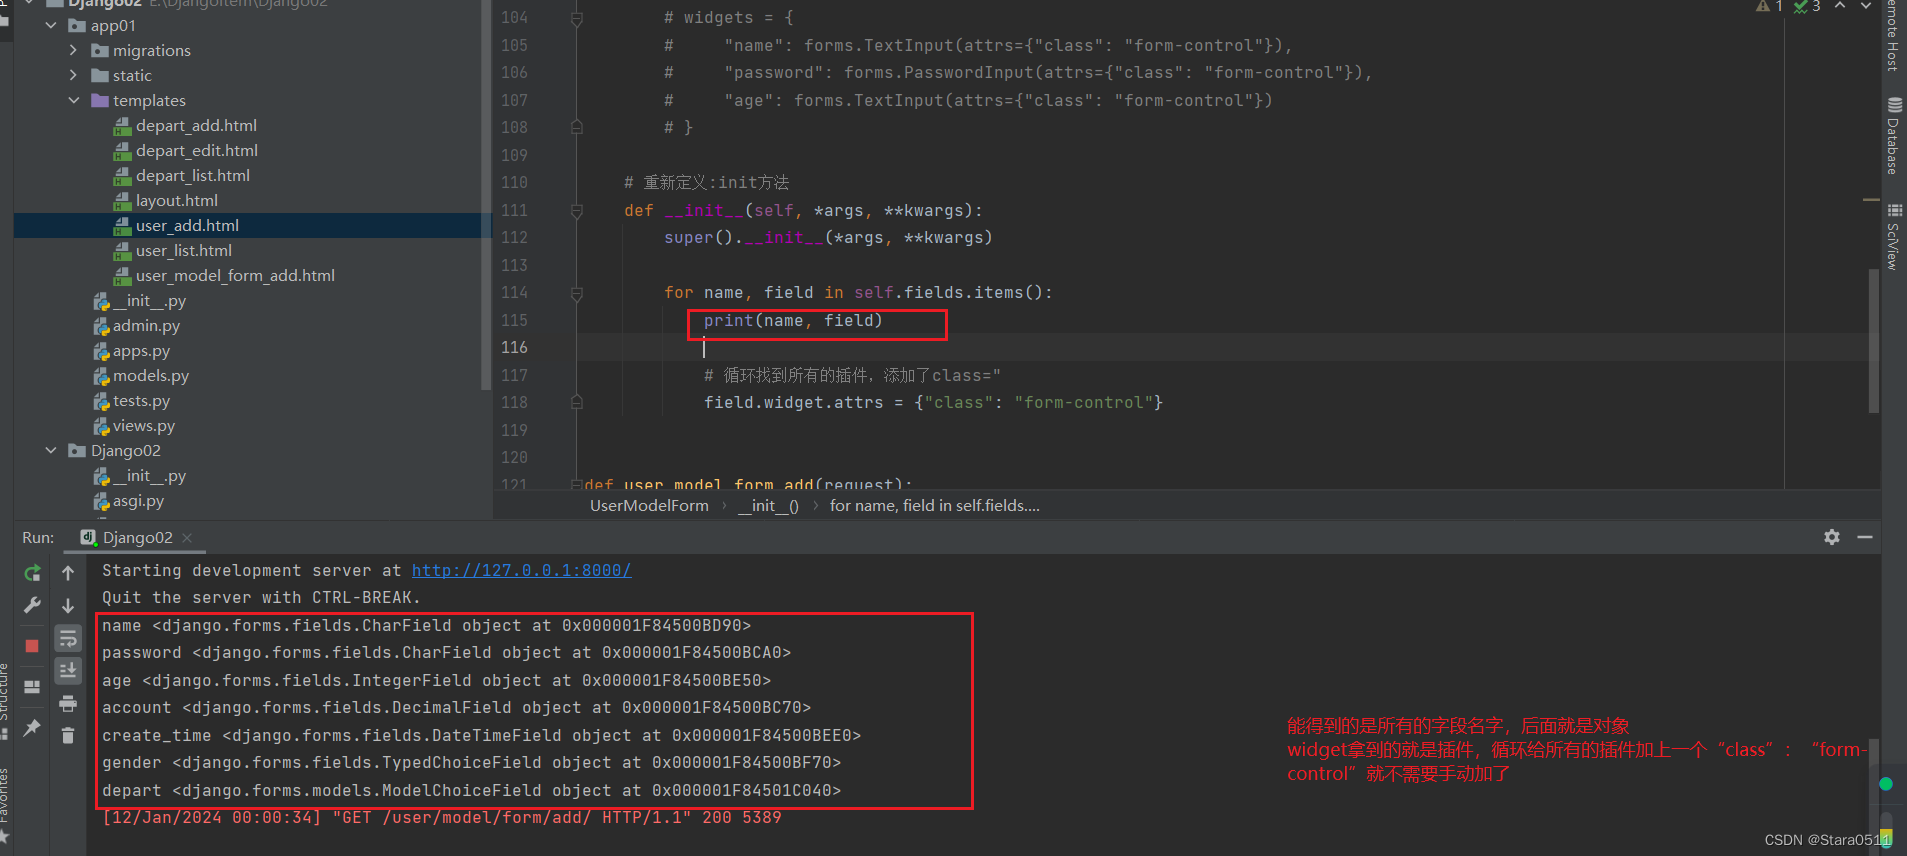
Task: Stop the running Django02 process
Action: pos(33,646)
